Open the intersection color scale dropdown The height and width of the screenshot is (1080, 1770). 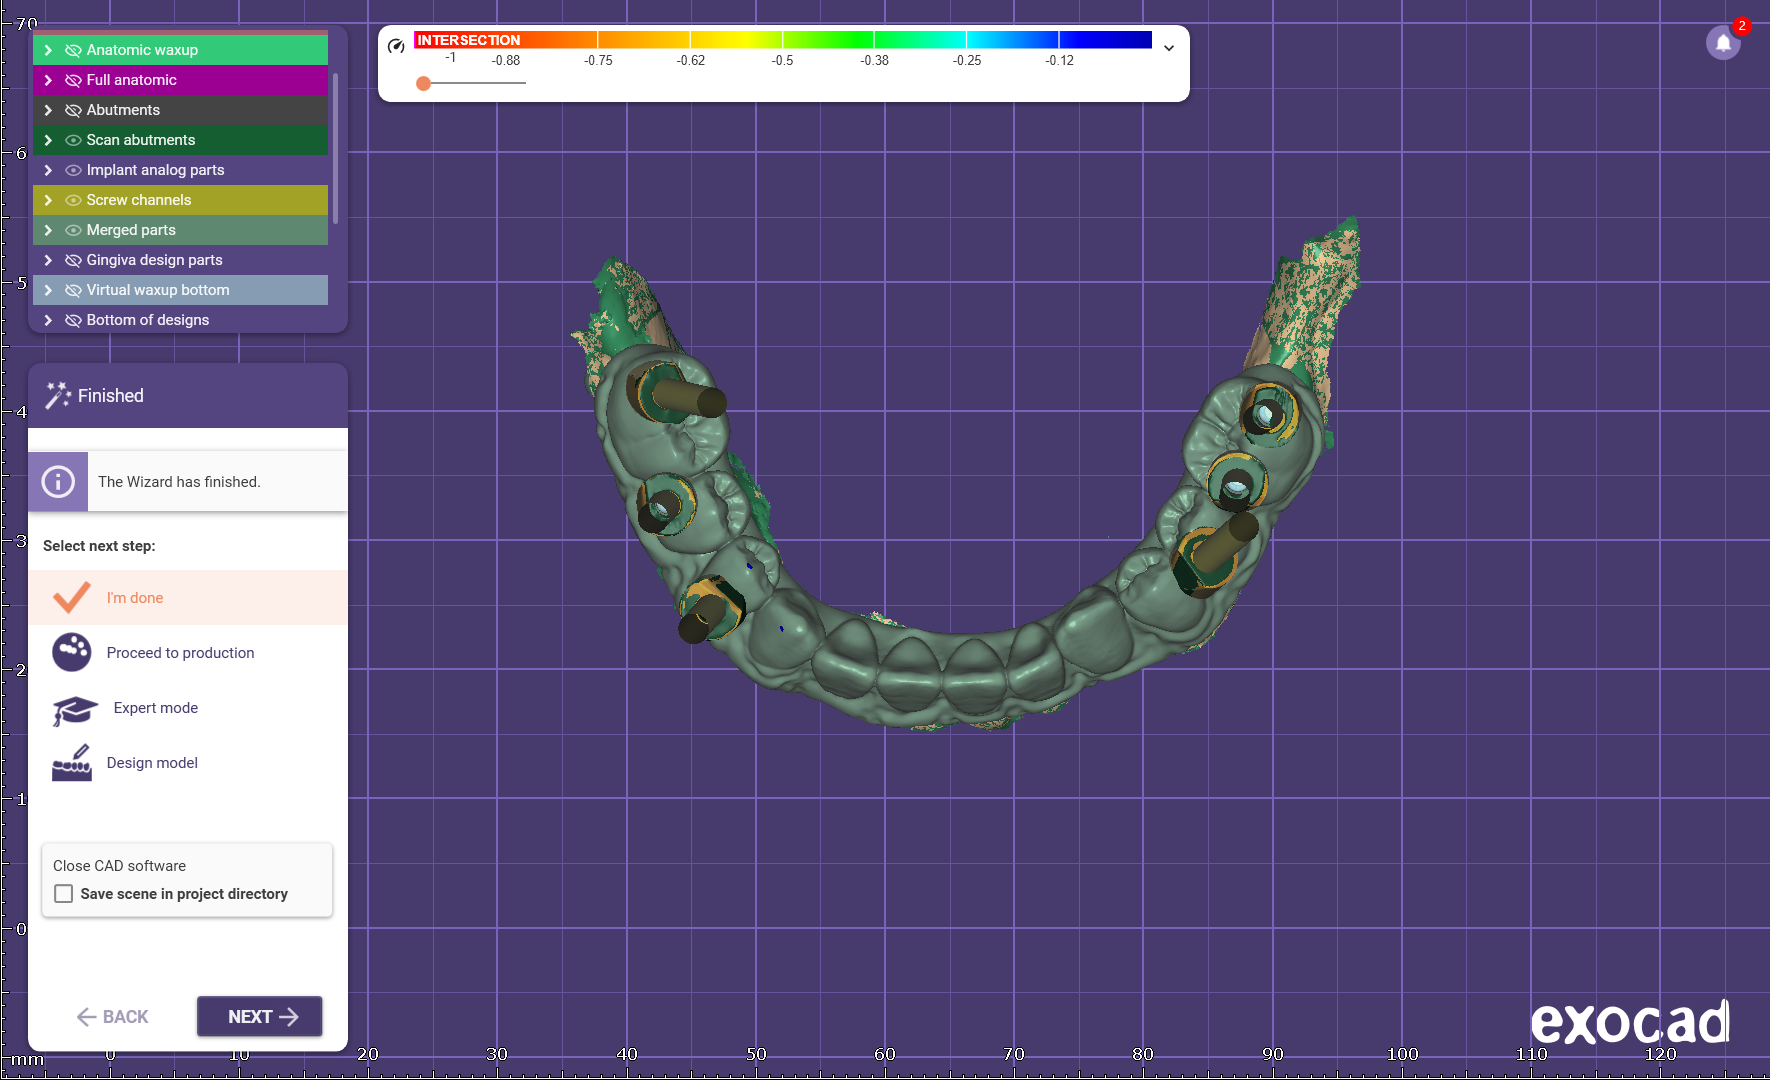pyautogui.click(x=1168, y=48)
